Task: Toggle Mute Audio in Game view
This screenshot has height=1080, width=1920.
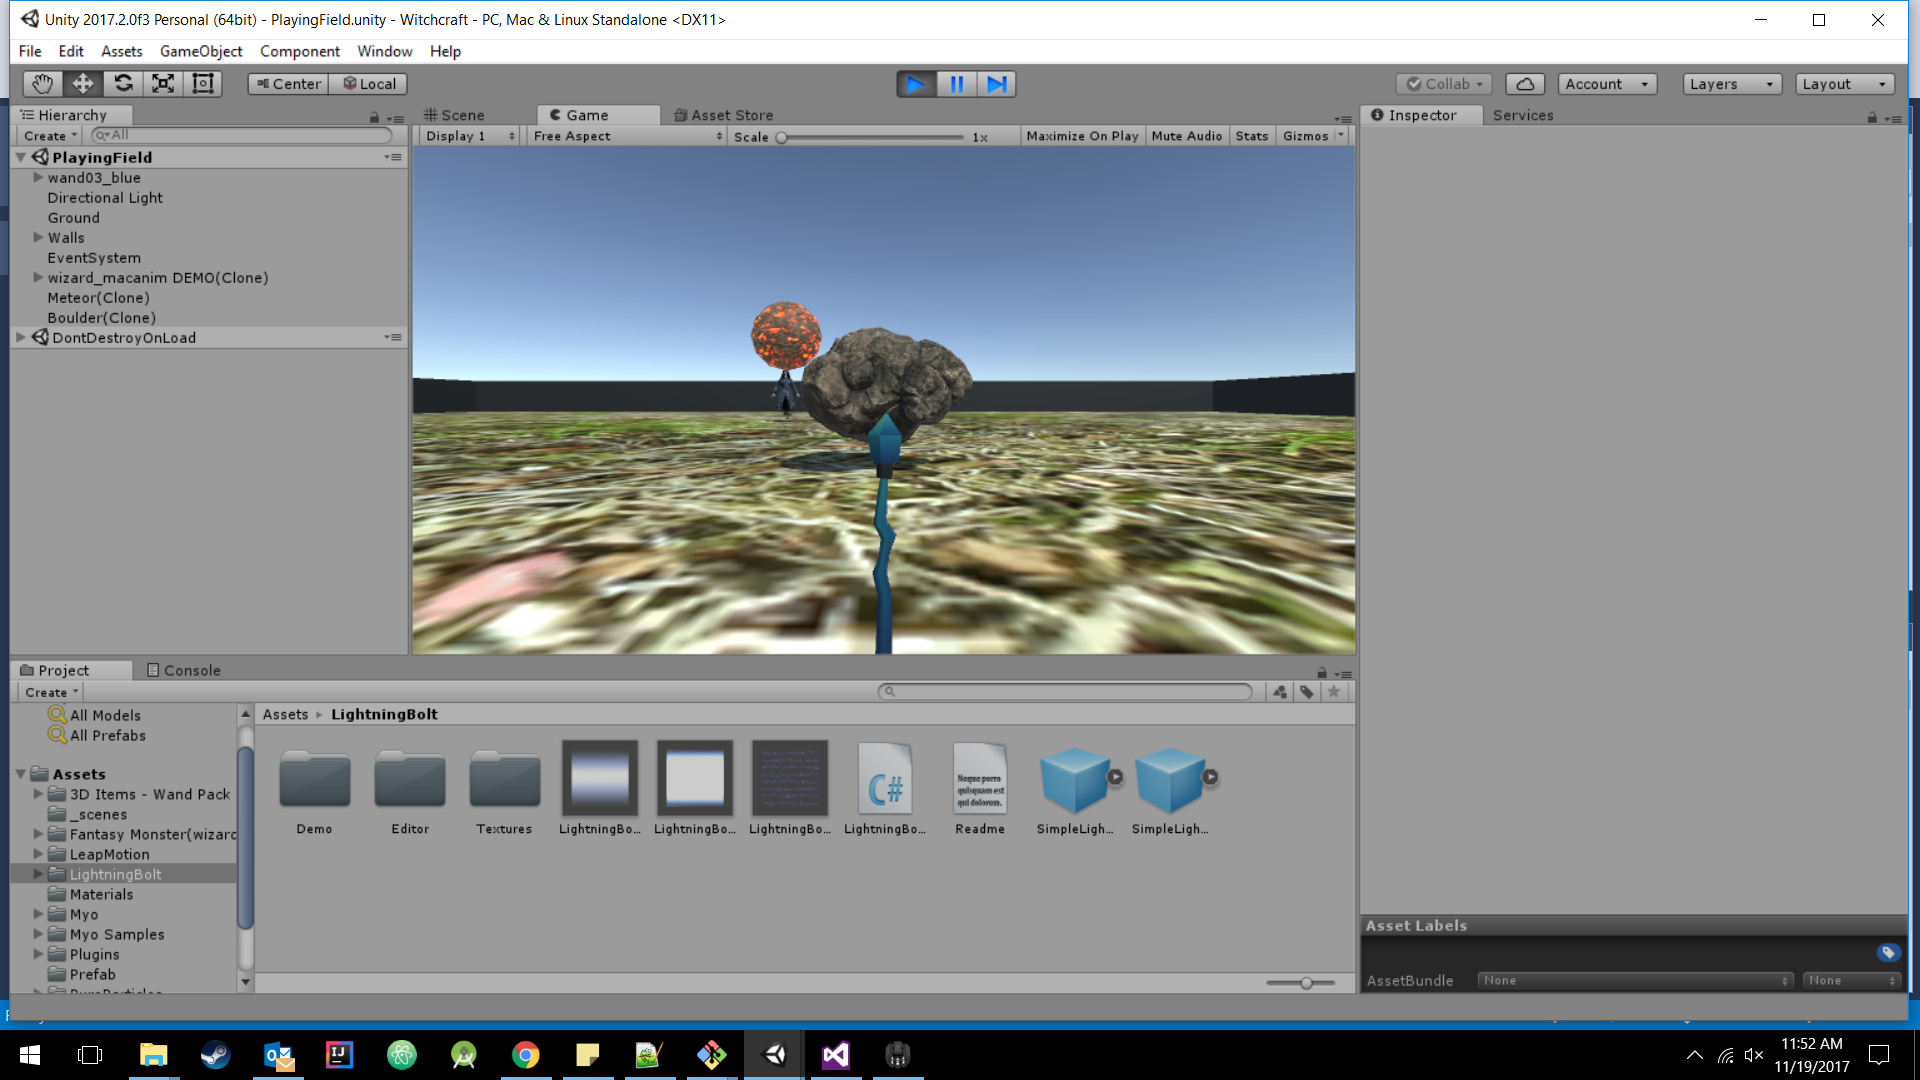Action: [1186, 136]
